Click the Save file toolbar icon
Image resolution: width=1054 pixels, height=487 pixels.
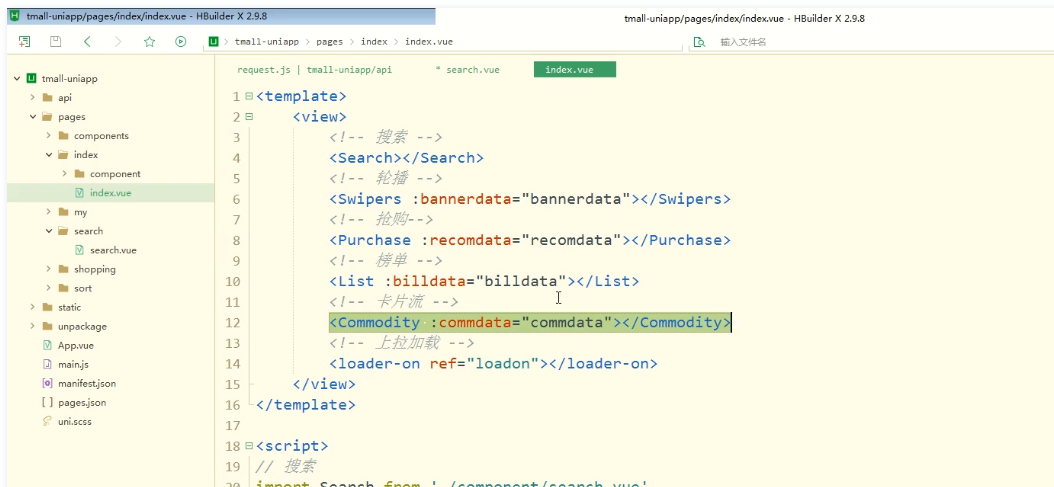tap(56, 42)
